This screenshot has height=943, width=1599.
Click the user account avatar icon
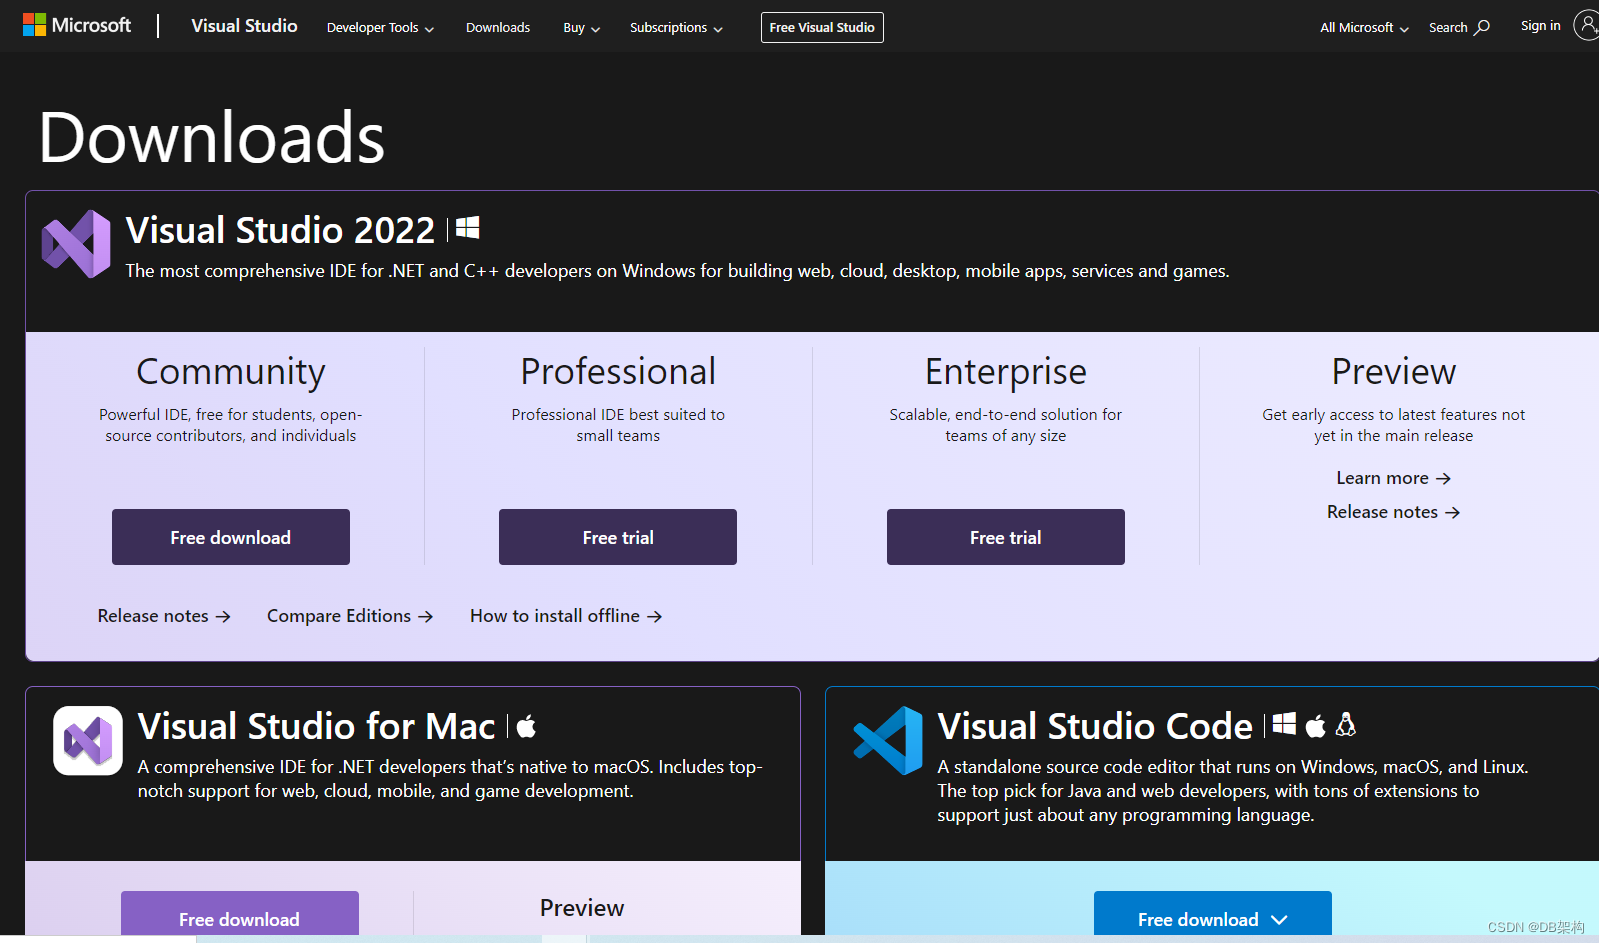1586,25
